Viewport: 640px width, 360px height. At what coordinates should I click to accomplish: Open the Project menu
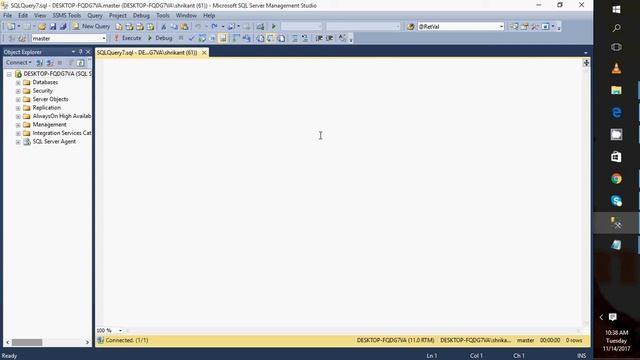118,16
